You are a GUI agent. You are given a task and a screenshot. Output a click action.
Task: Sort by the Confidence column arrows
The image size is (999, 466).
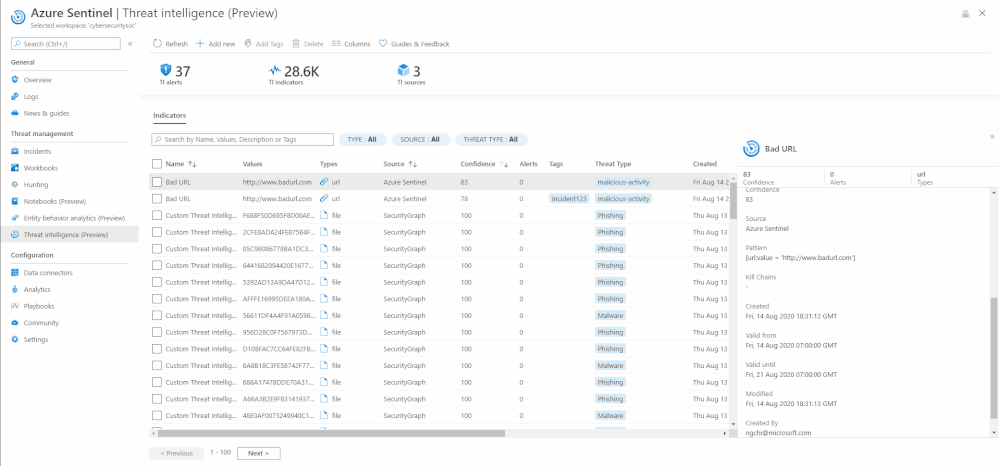[504, 164]
